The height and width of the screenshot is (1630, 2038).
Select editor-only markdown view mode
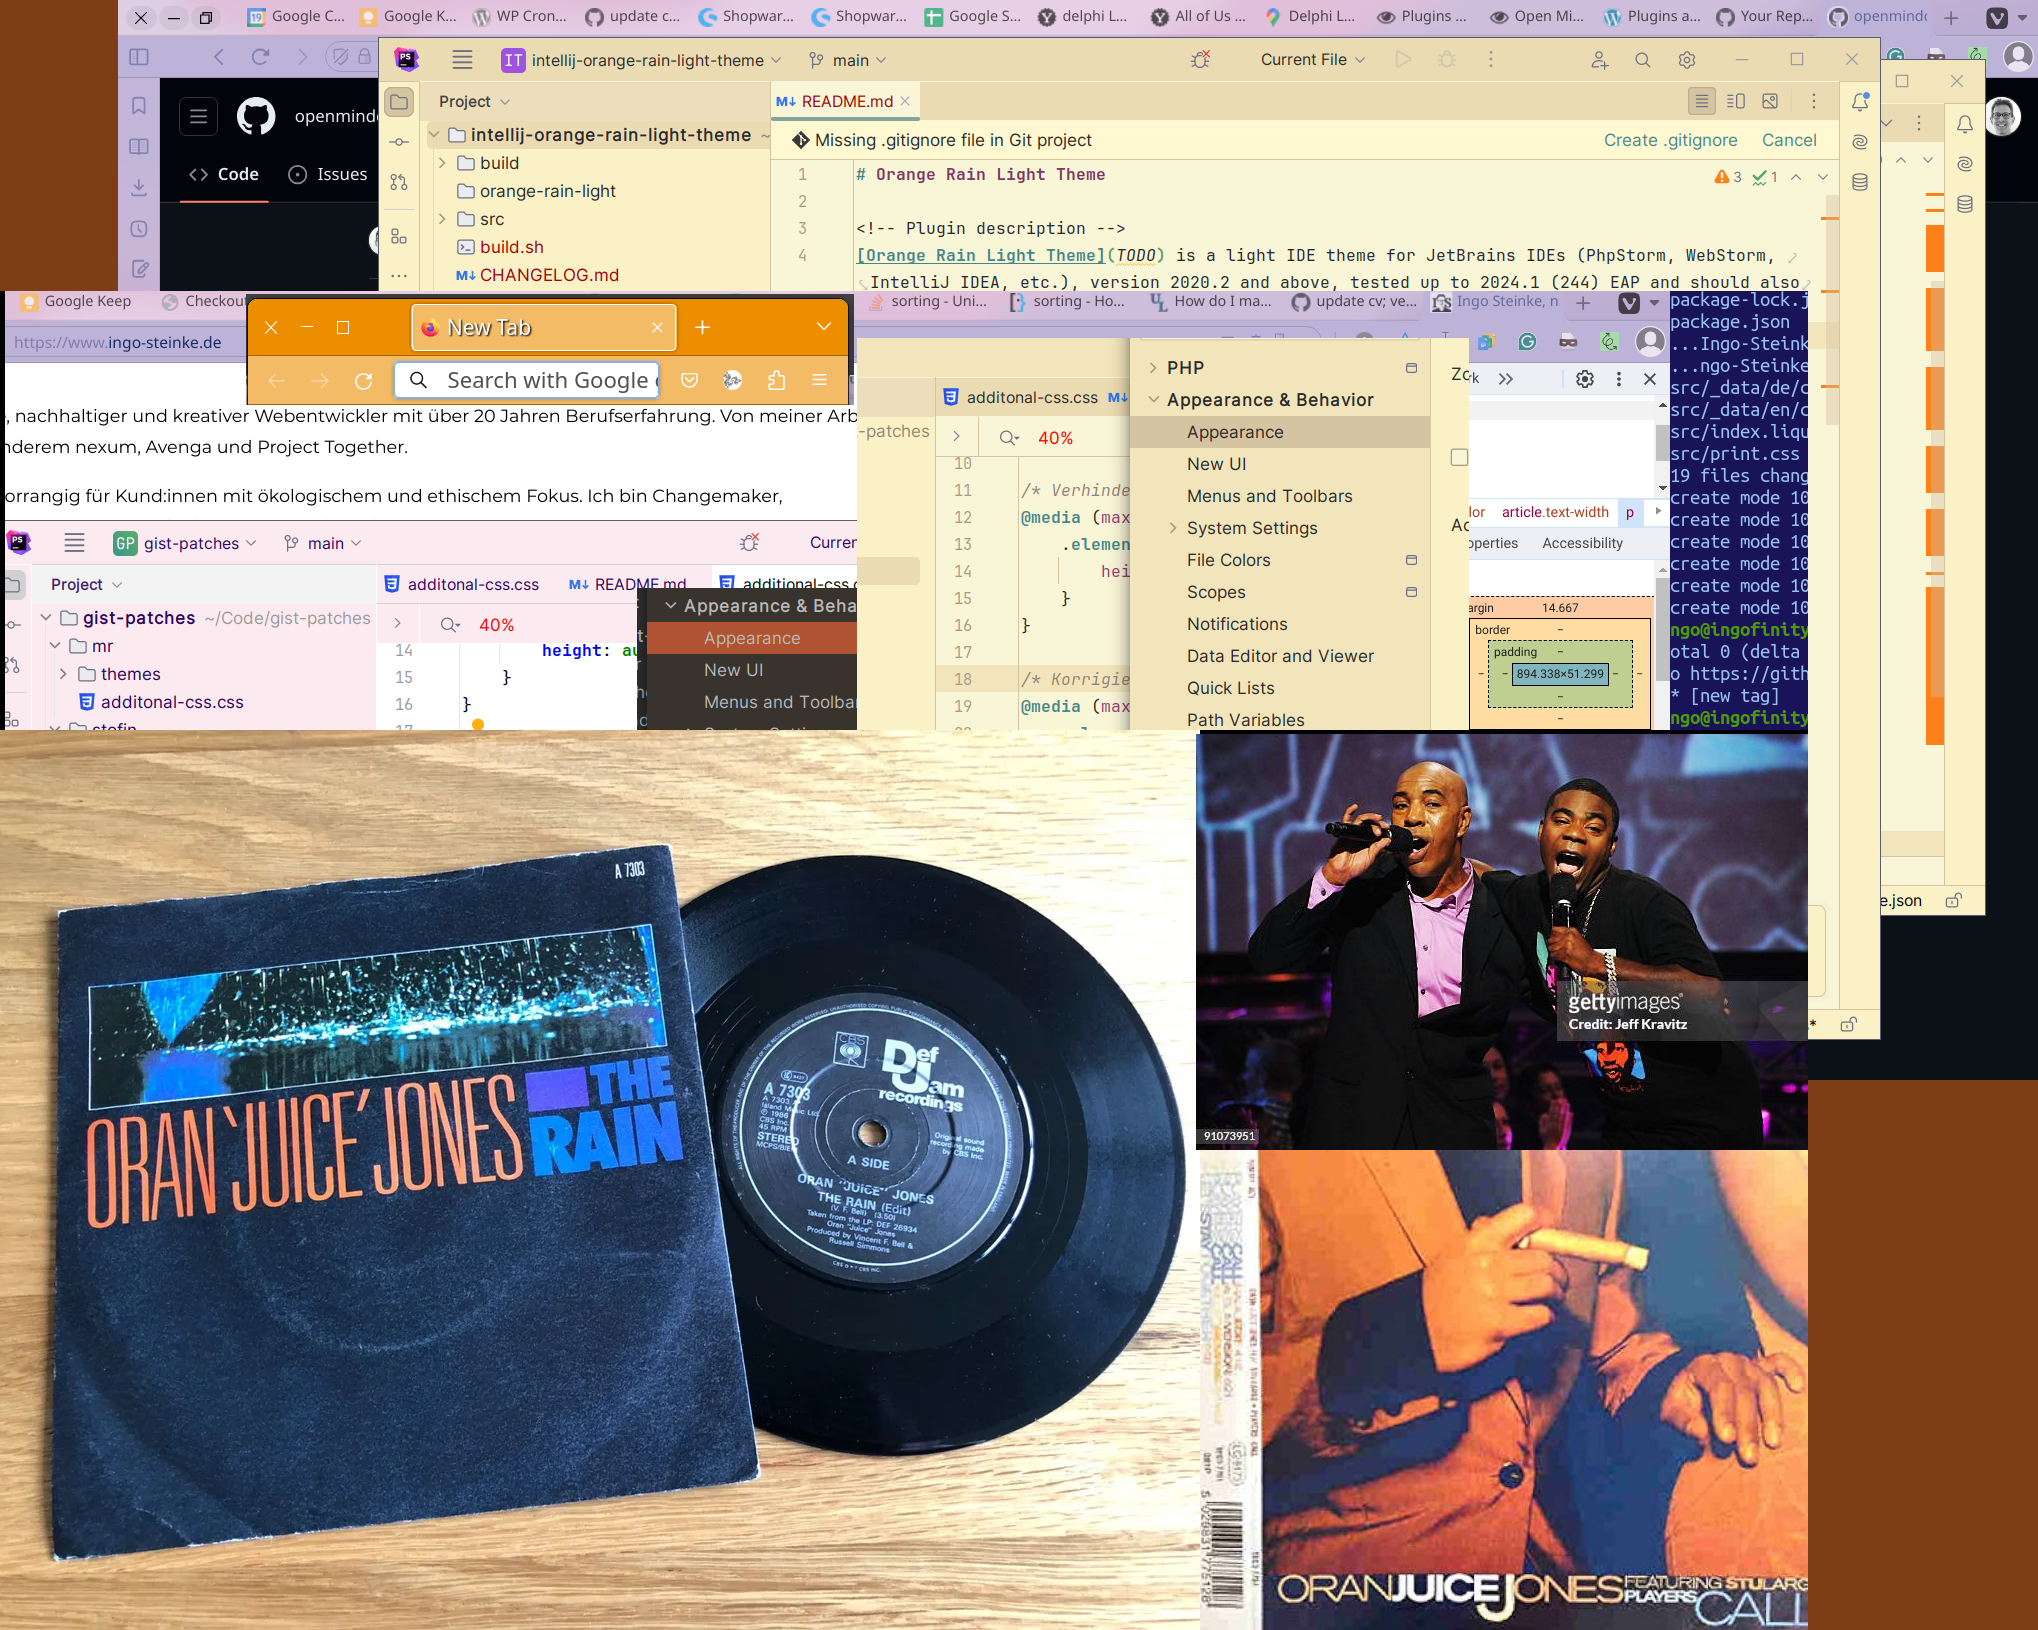tap(1701, 101)
